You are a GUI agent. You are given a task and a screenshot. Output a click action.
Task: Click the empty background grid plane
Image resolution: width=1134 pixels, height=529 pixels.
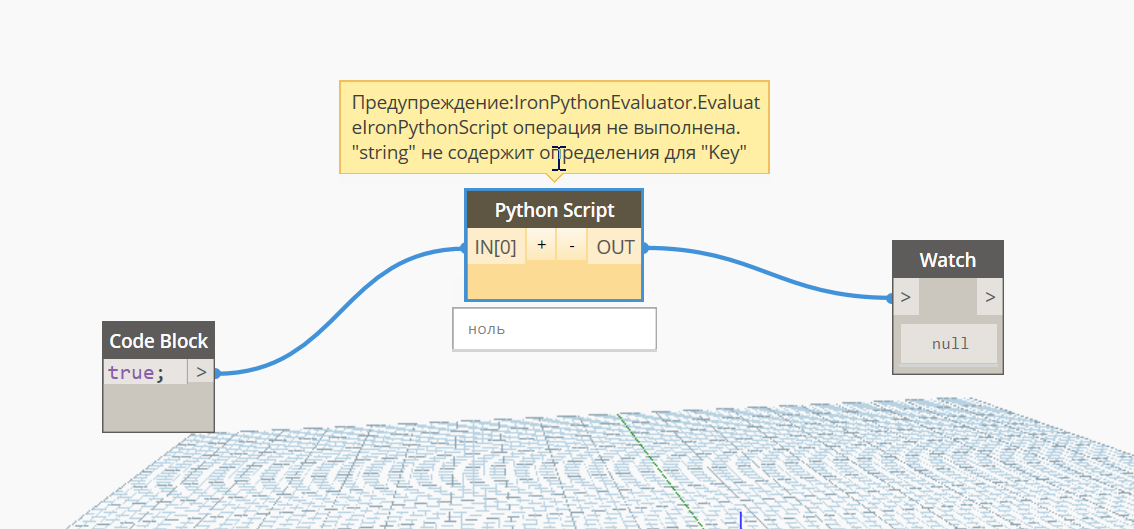pos(400,480)
